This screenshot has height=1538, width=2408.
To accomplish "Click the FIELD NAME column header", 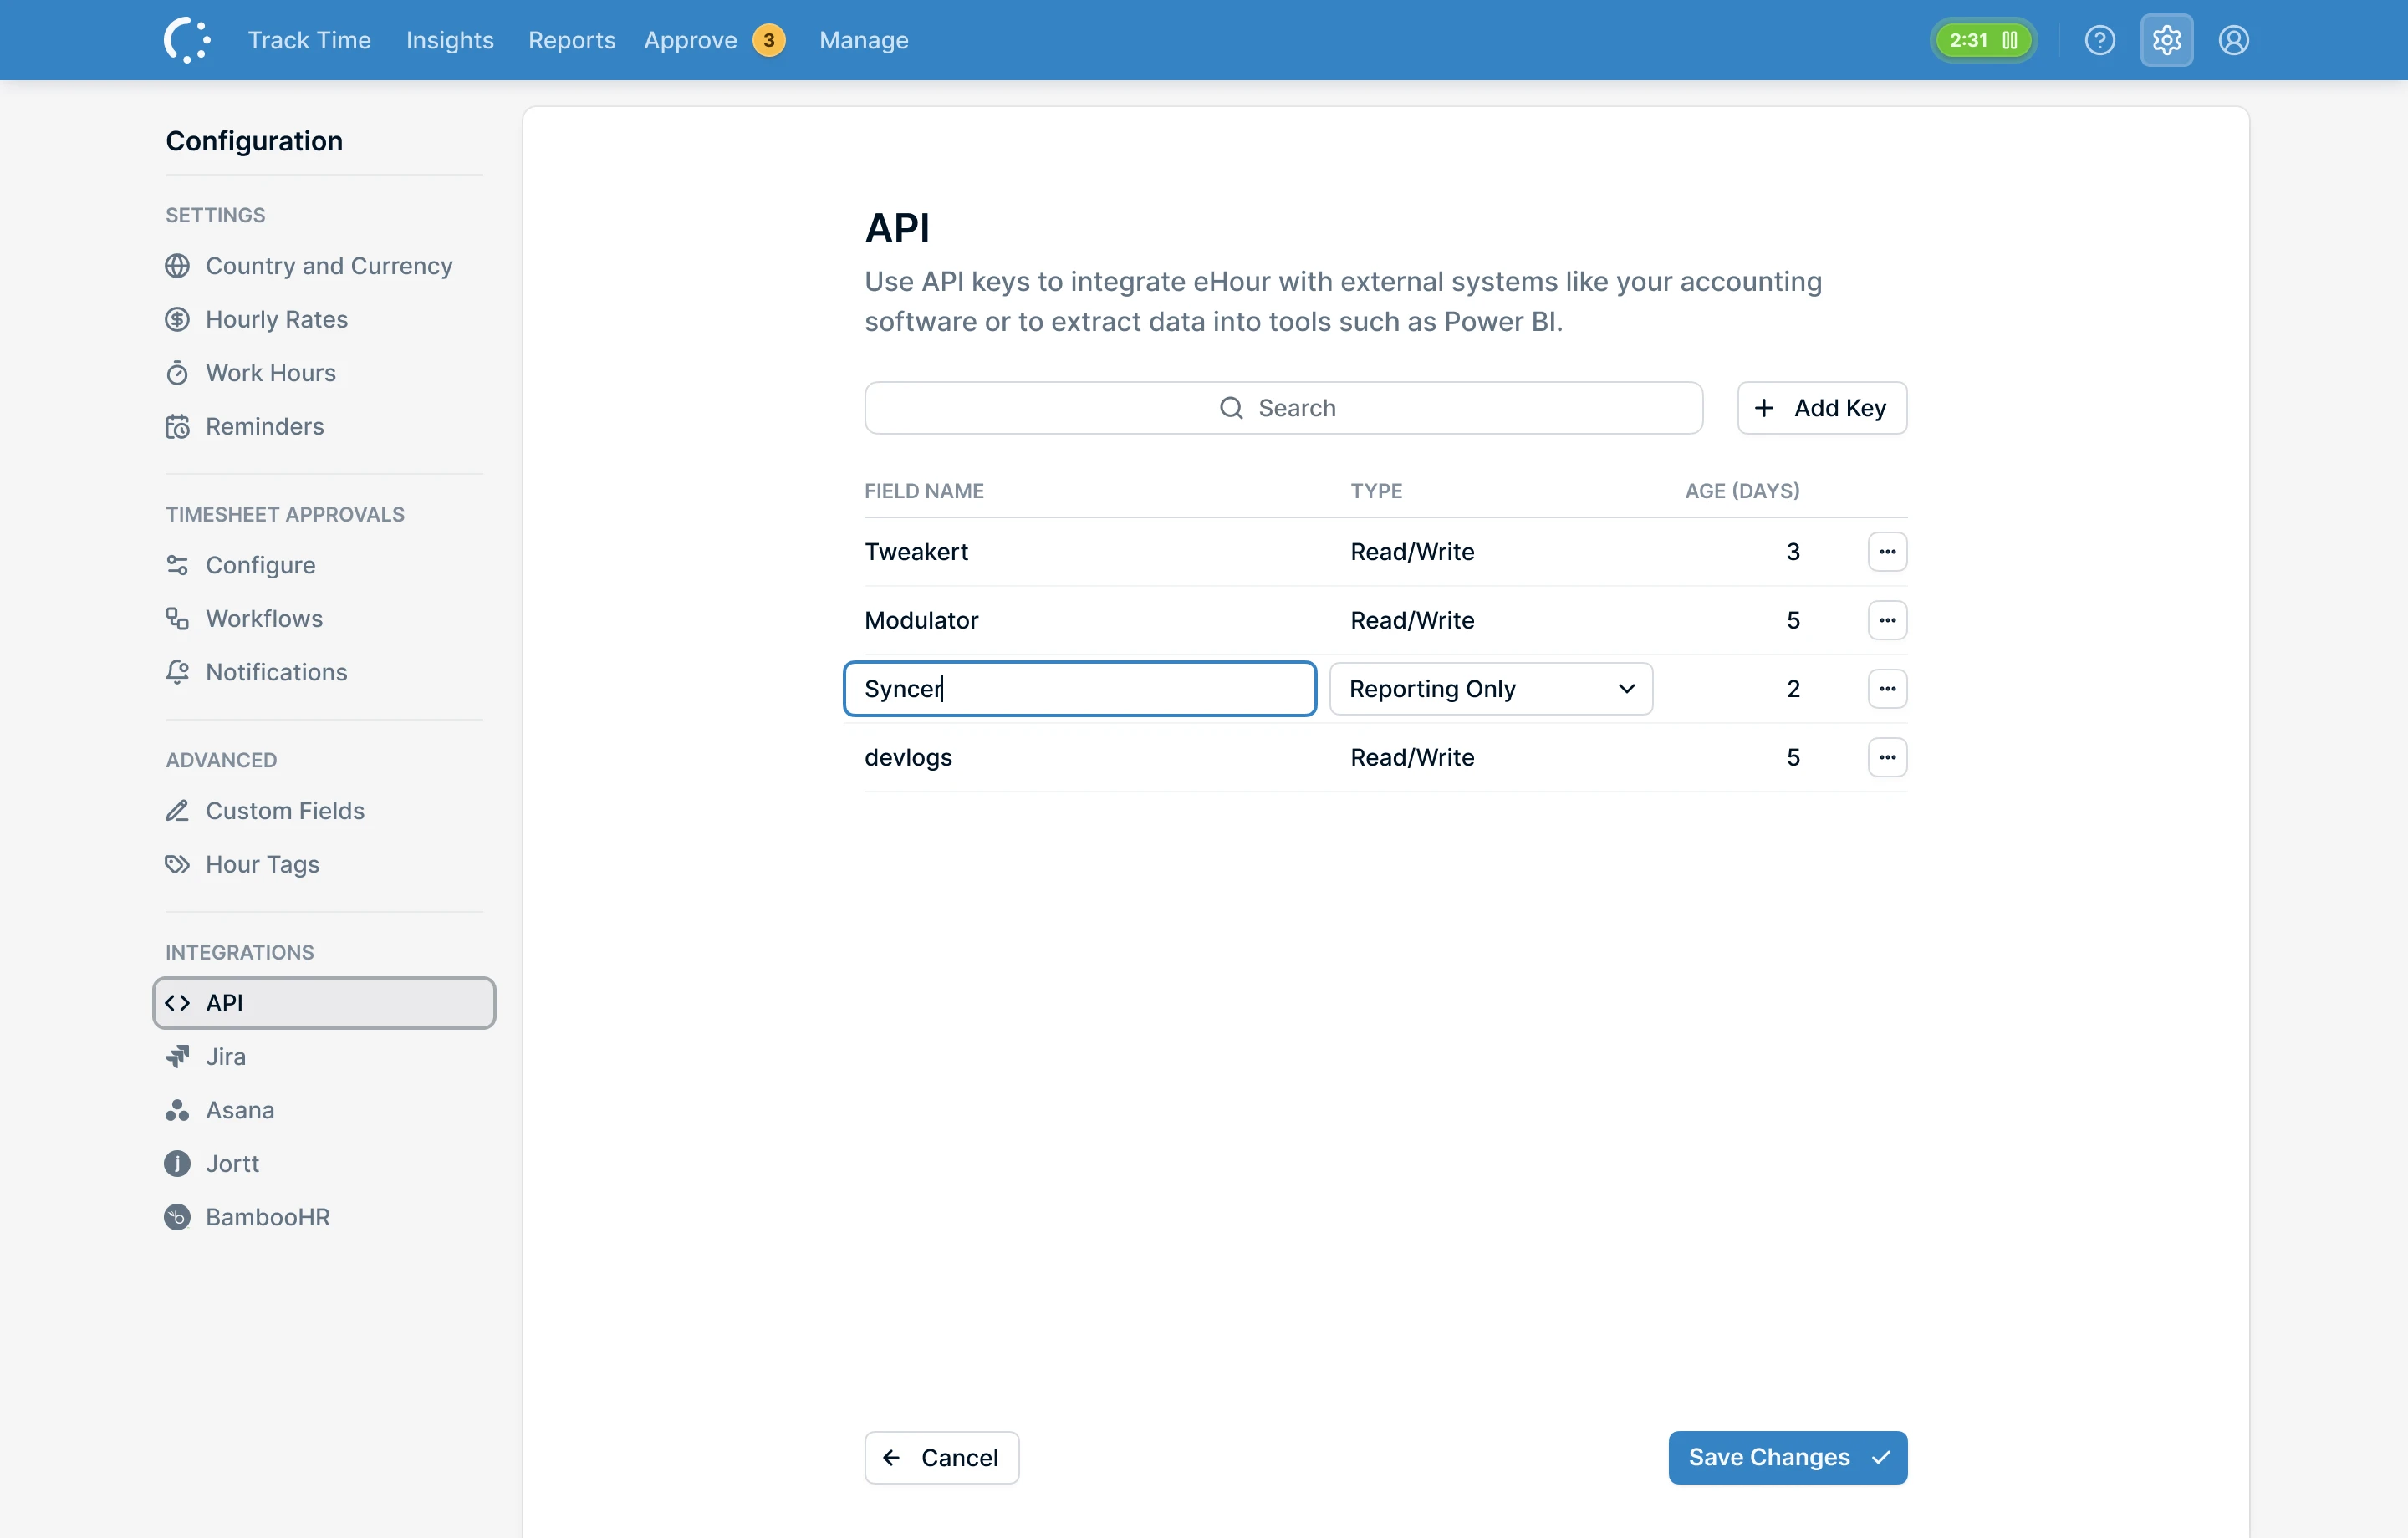I will (x=924, y=491).
